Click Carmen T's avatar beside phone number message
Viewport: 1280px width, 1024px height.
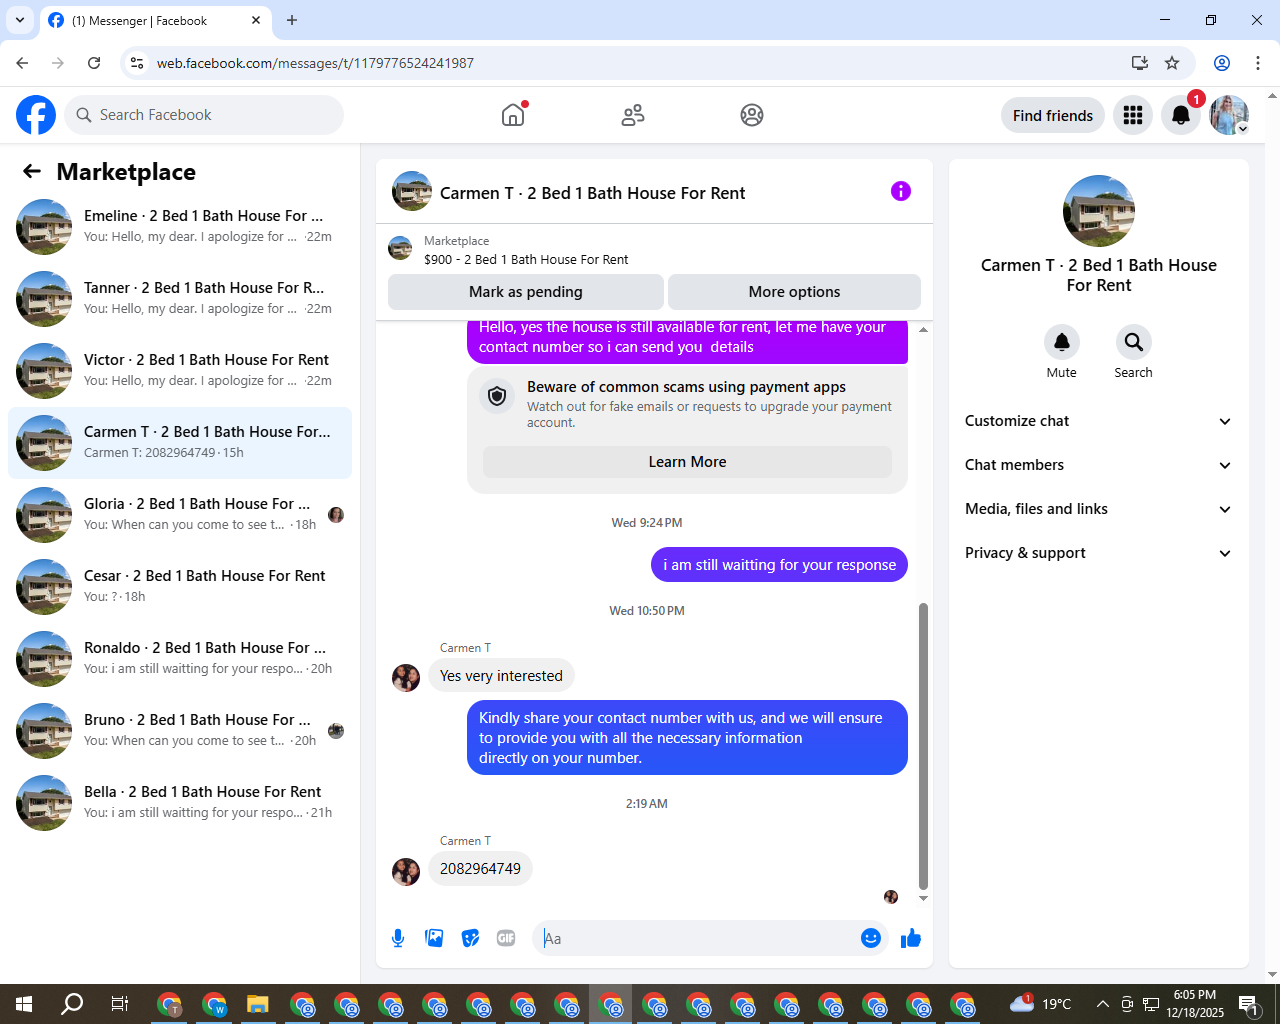406,871
